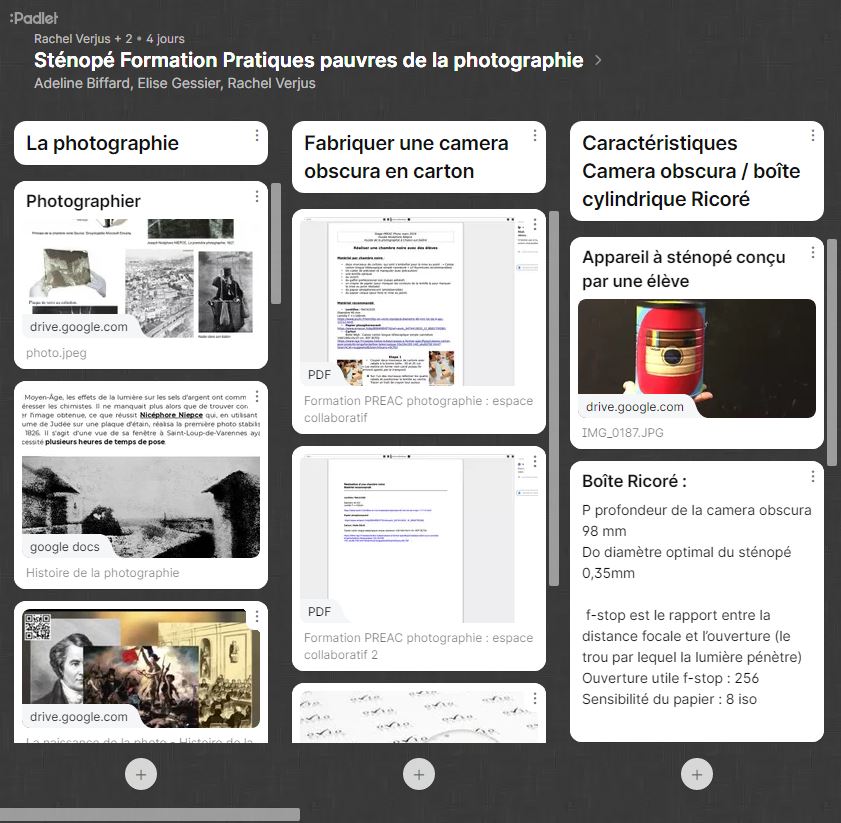Open three-dot menu on Appareil à sténopé card
The width and height of the screenshot is (841, 823).
(x=813, y=253)
